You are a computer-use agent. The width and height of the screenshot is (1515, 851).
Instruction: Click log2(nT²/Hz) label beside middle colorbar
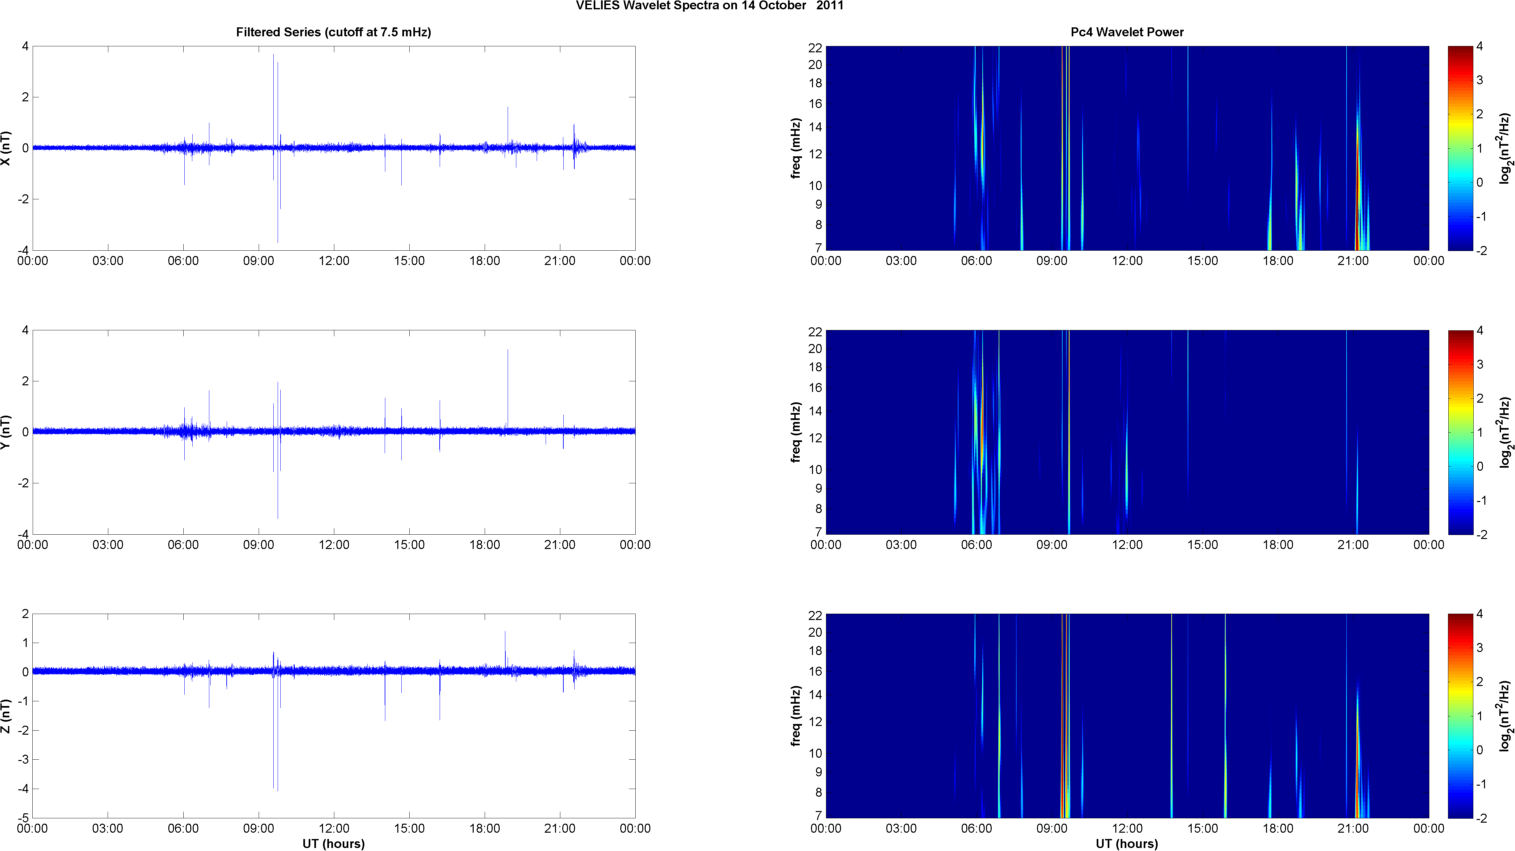tap(1504, 432)
